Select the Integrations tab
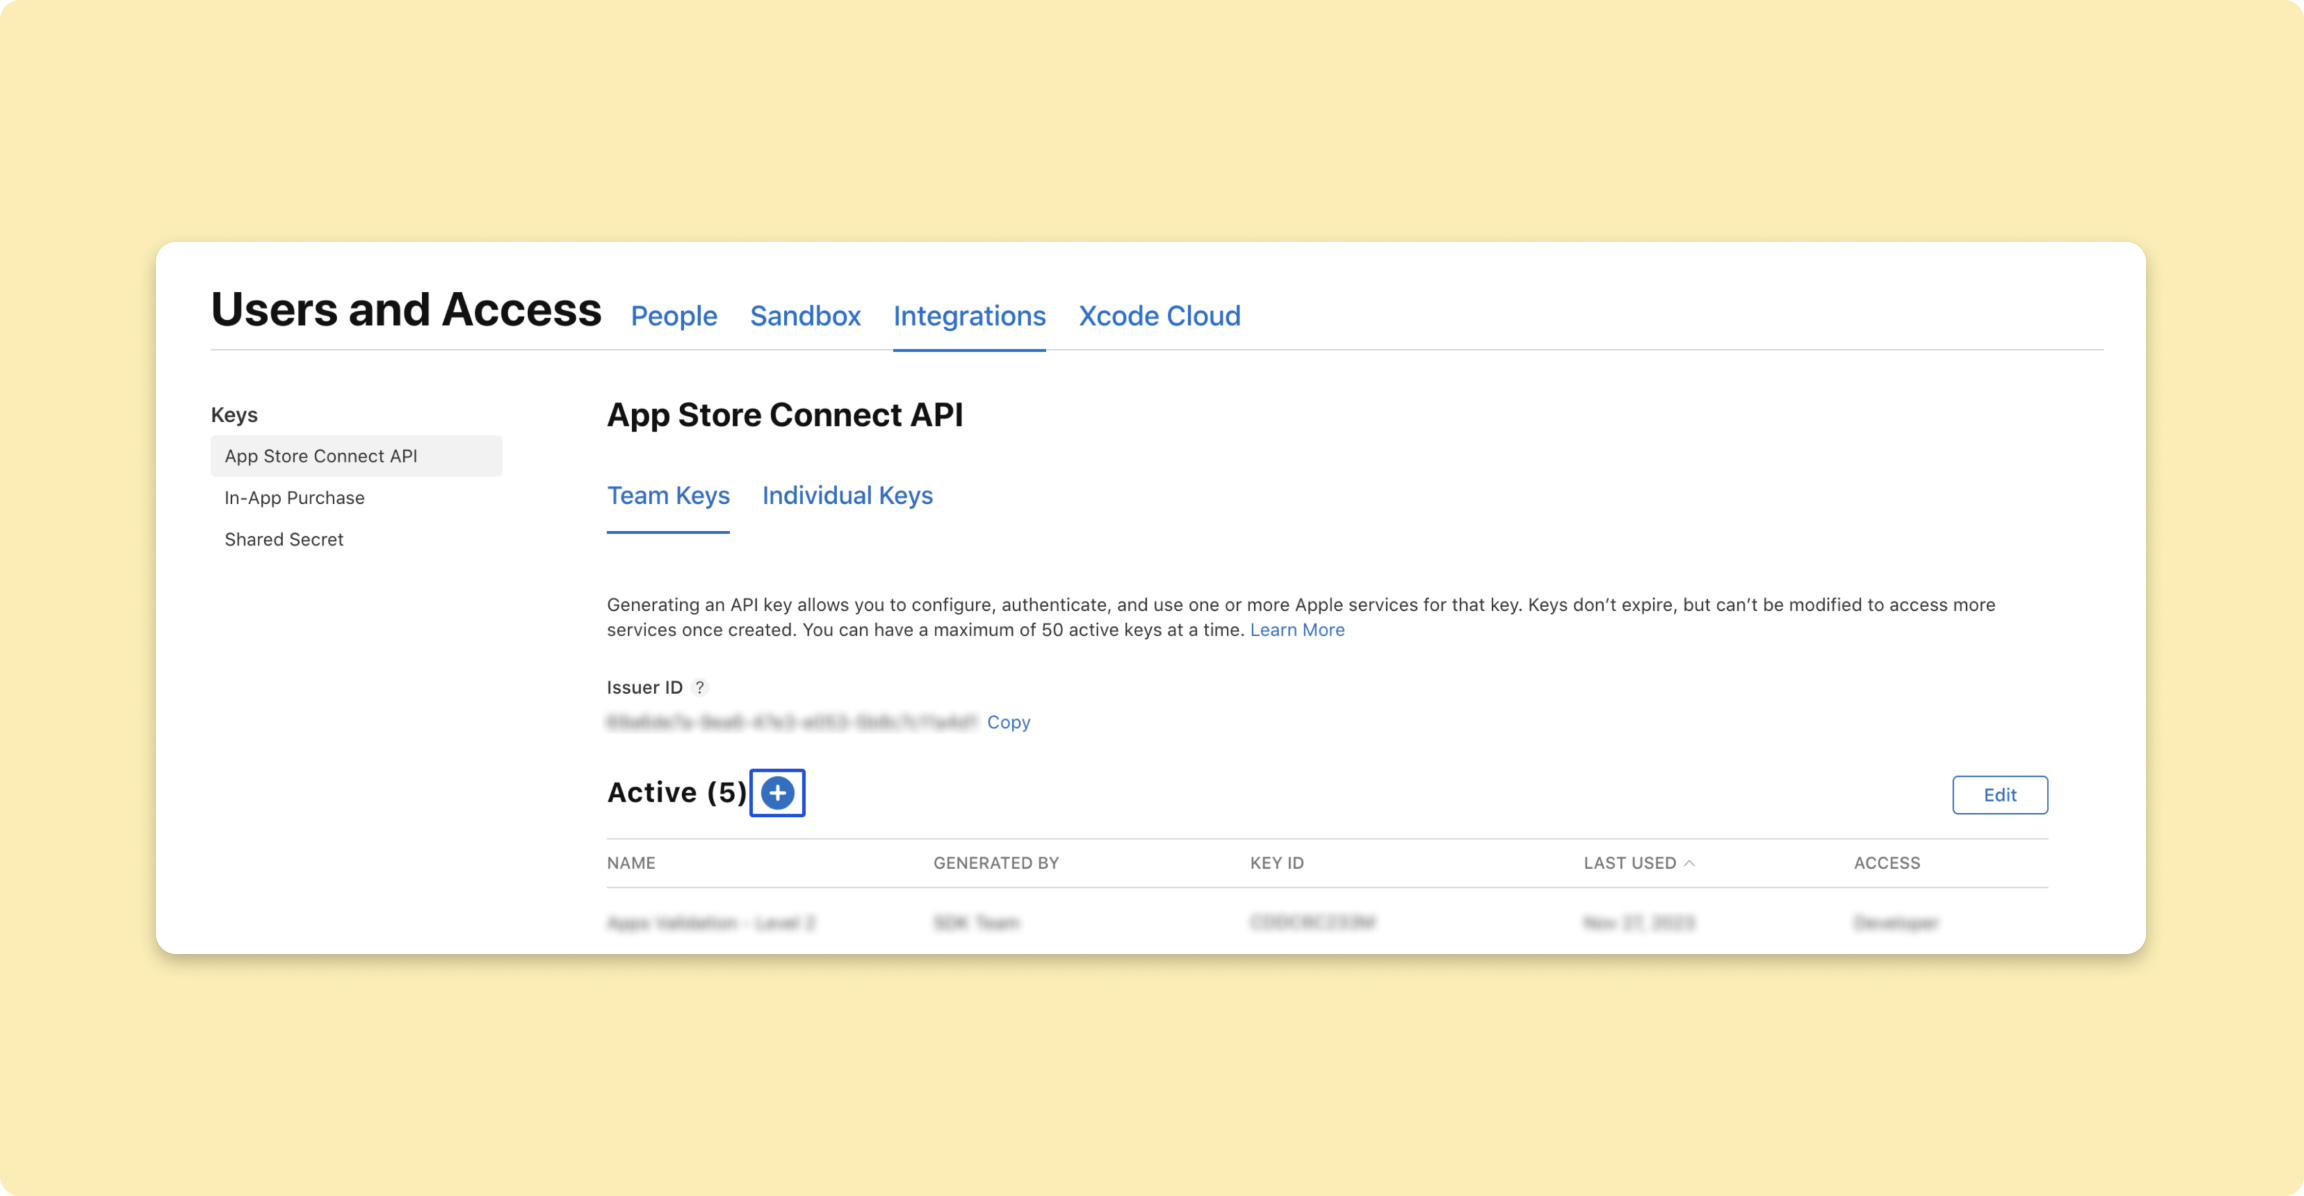 (969, 316)
